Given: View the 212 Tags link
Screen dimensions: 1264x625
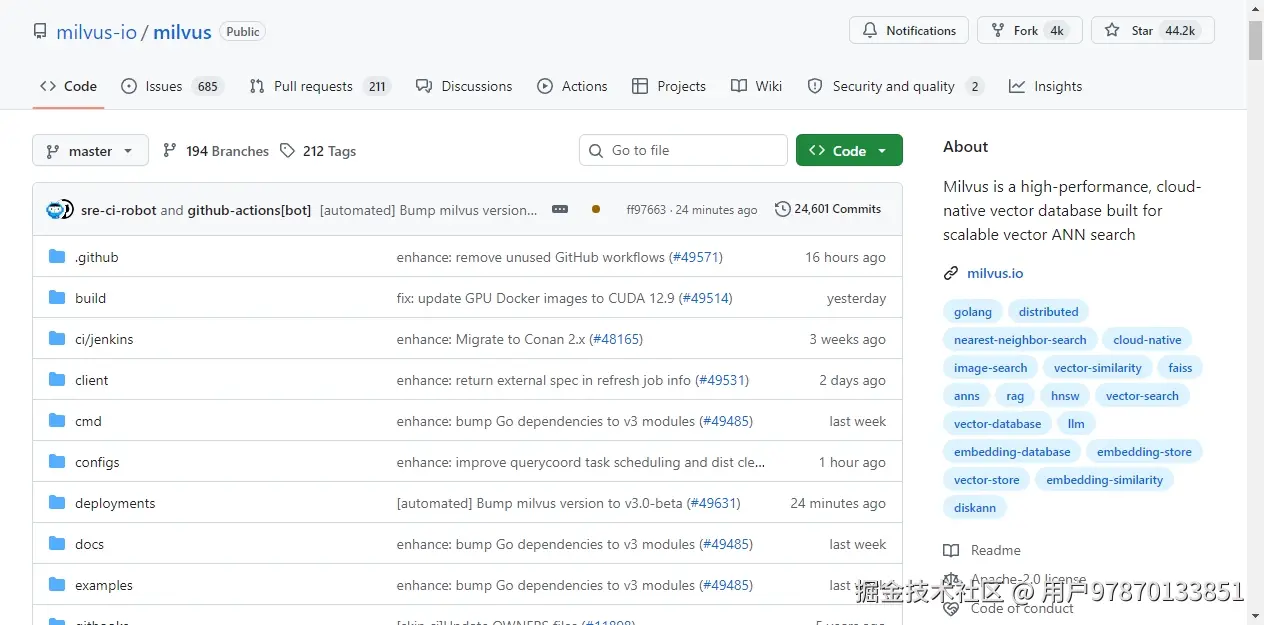Looking at the screenshot, I should coord(318,151).
